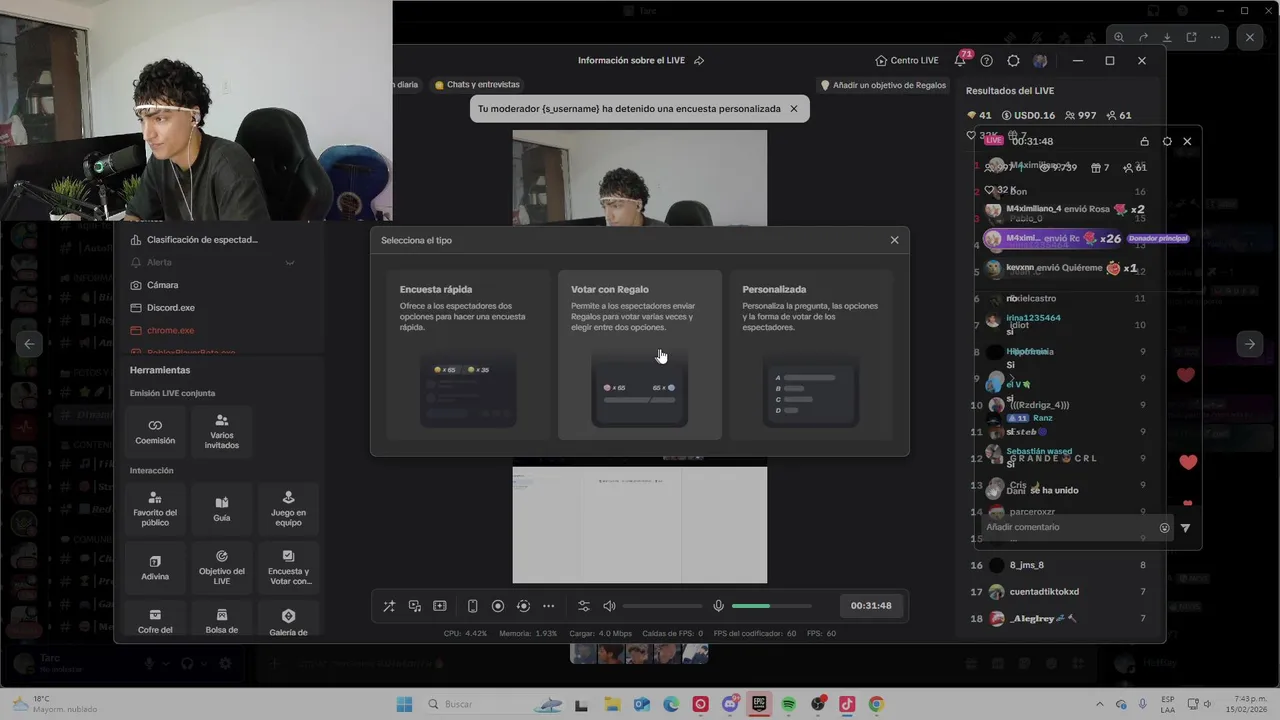Open Centro LIVE

[906, 60]
